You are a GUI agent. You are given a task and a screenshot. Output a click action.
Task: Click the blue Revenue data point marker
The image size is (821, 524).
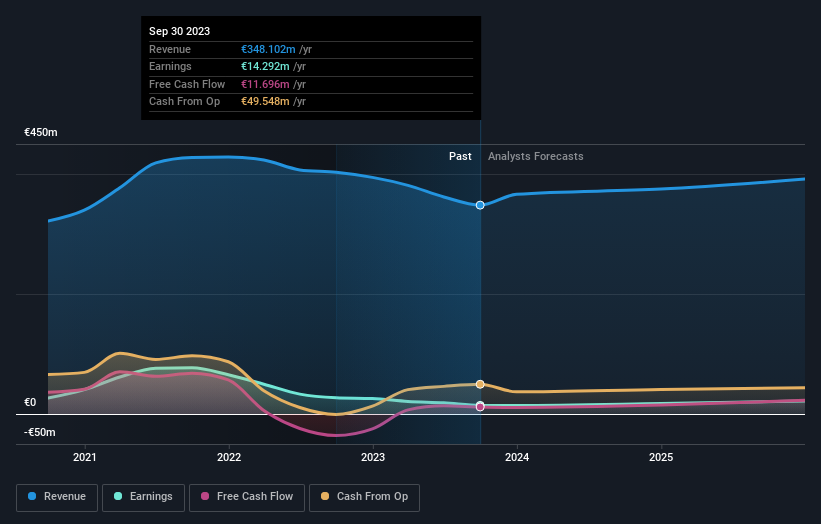coord(480,205)
